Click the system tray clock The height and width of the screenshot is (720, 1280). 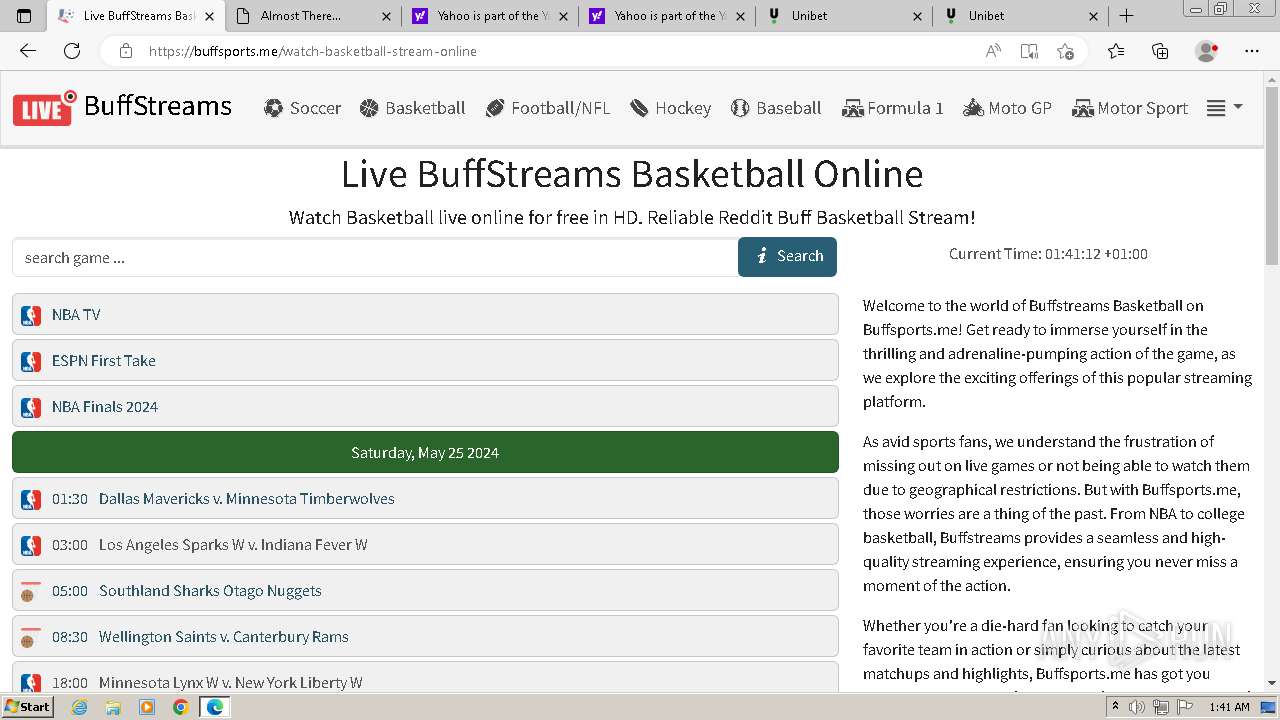1229,707
